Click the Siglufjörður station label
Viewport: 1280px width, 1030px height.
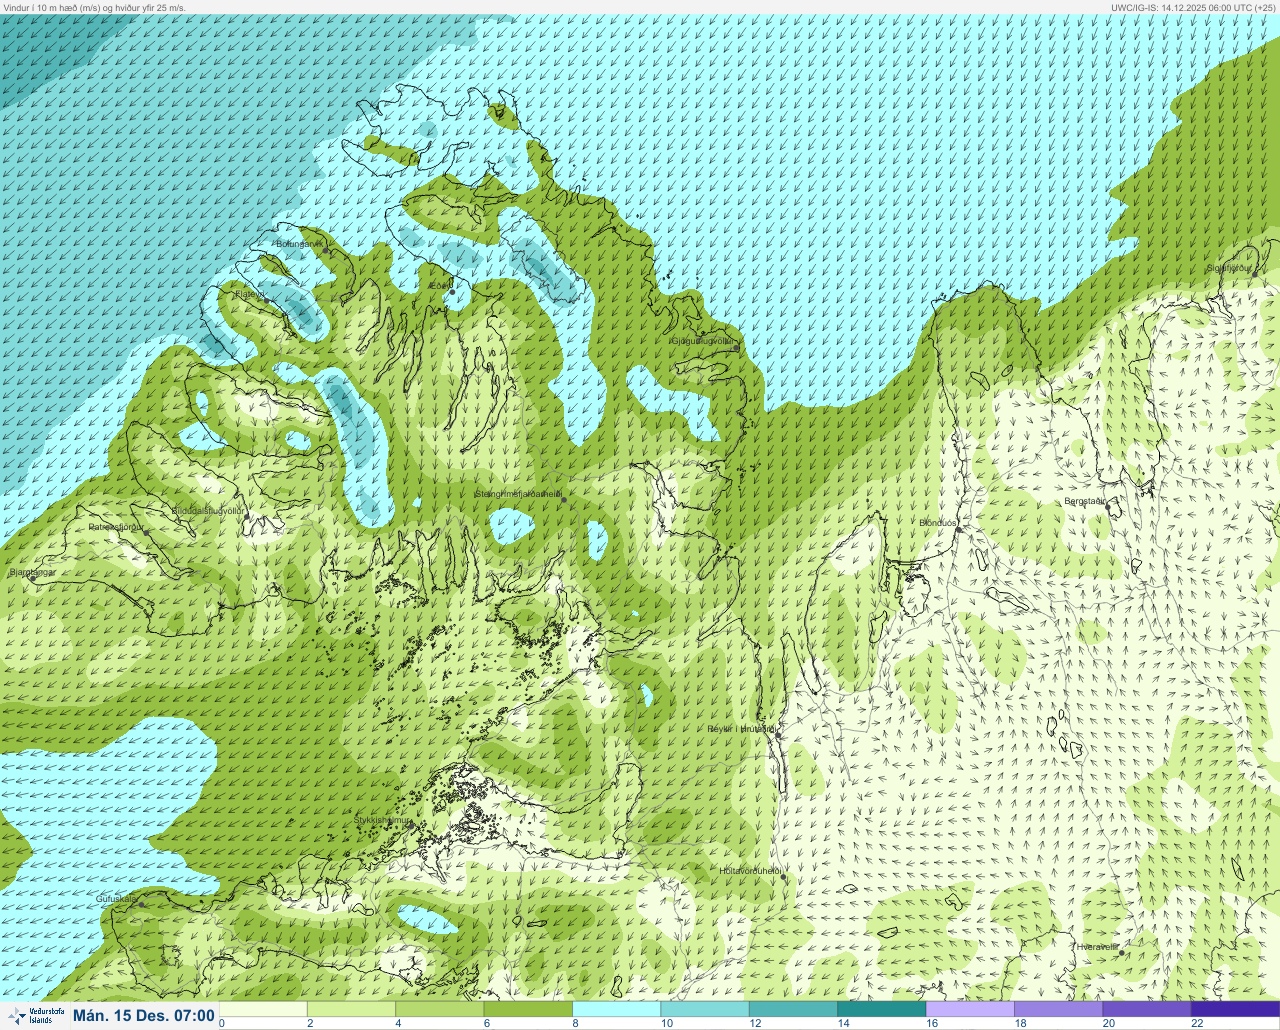pos(1229,268)
